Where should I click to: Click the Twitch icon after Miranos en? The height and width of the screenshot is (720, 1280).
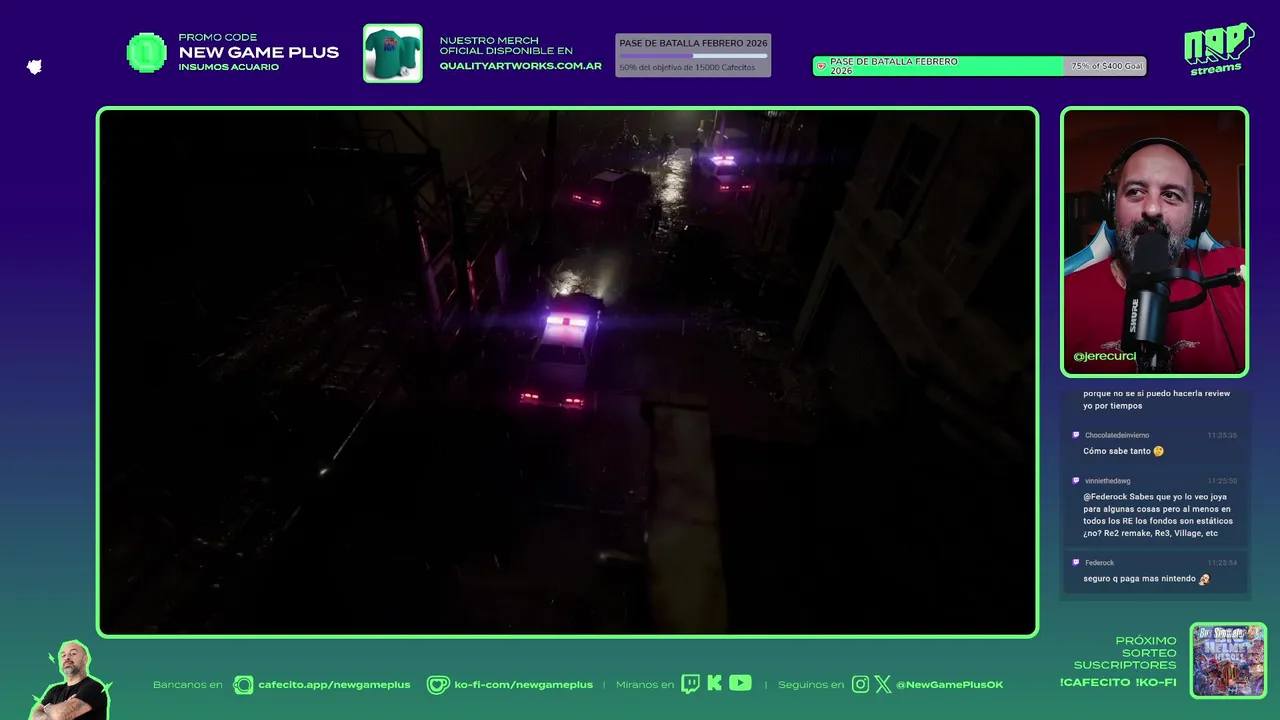(x=690, y=684)
